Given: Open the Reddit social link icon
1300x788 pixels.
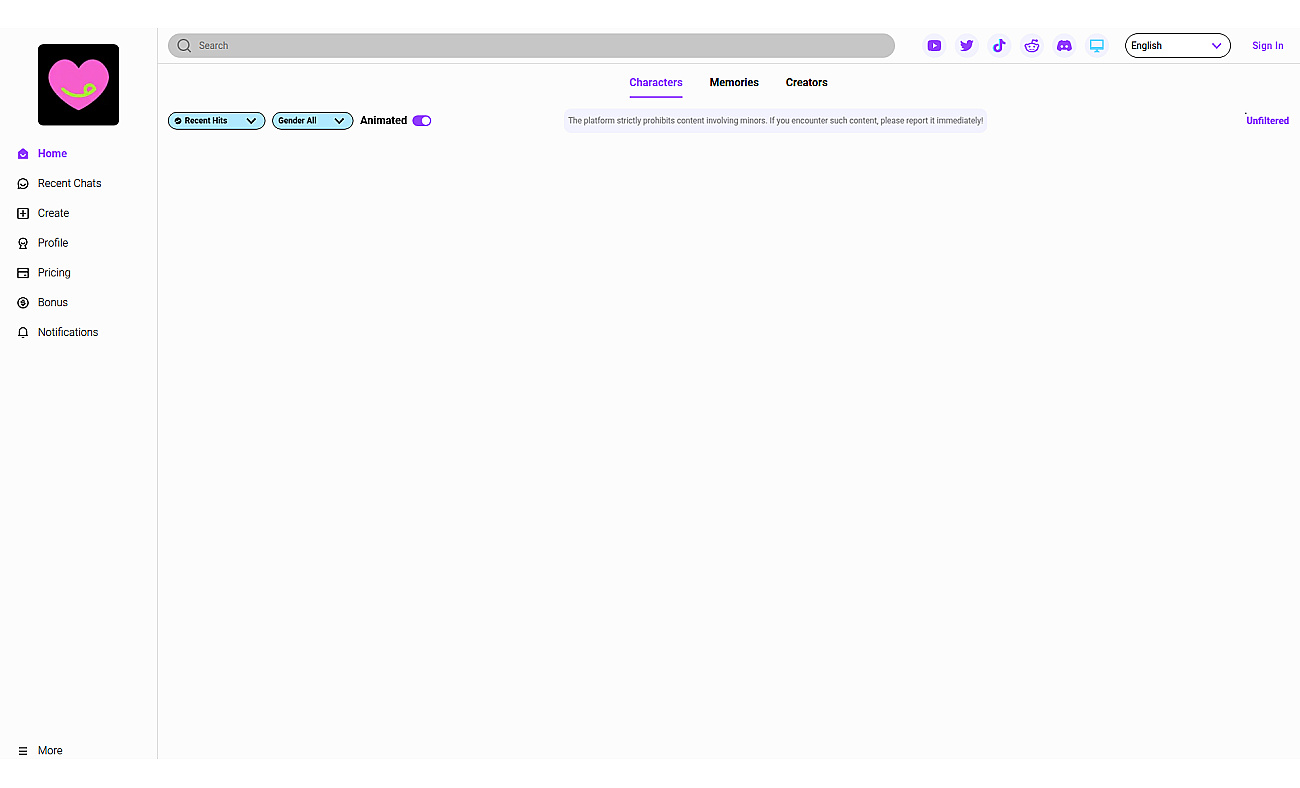Looking at the screenshot, I should click(x=1032, y=46).
